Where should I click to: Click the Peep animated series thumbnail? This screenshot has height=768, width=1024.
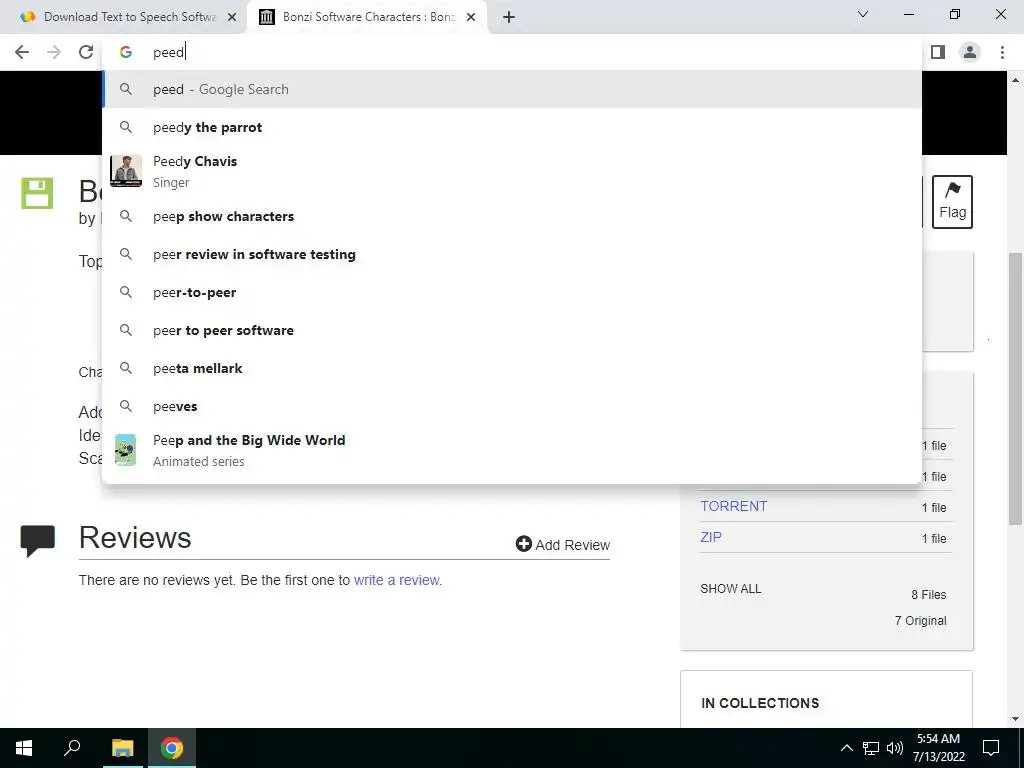125,450
